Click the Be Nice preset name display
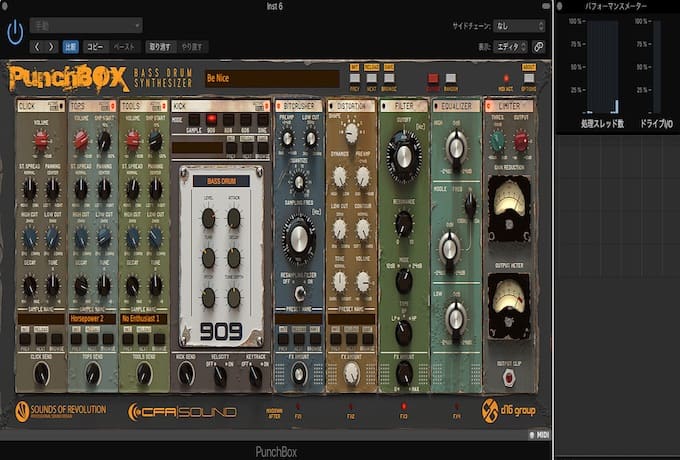 272,78
